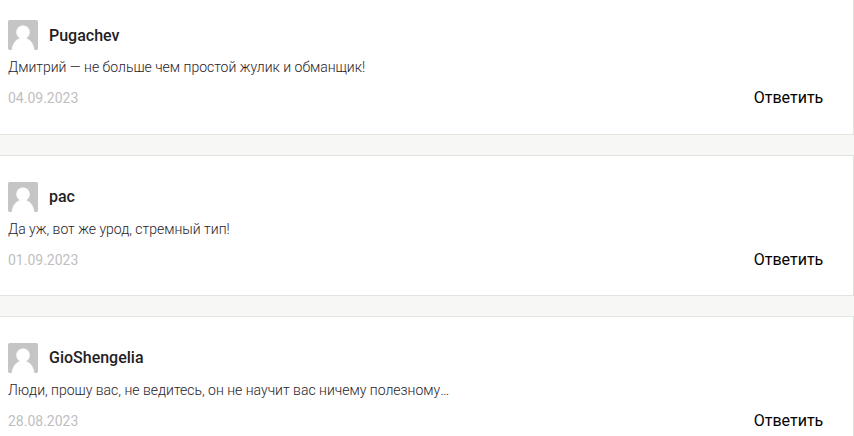Click the date 04.09.2023
The width and height of the screenshot is (854, 436).
click(43, 98)
